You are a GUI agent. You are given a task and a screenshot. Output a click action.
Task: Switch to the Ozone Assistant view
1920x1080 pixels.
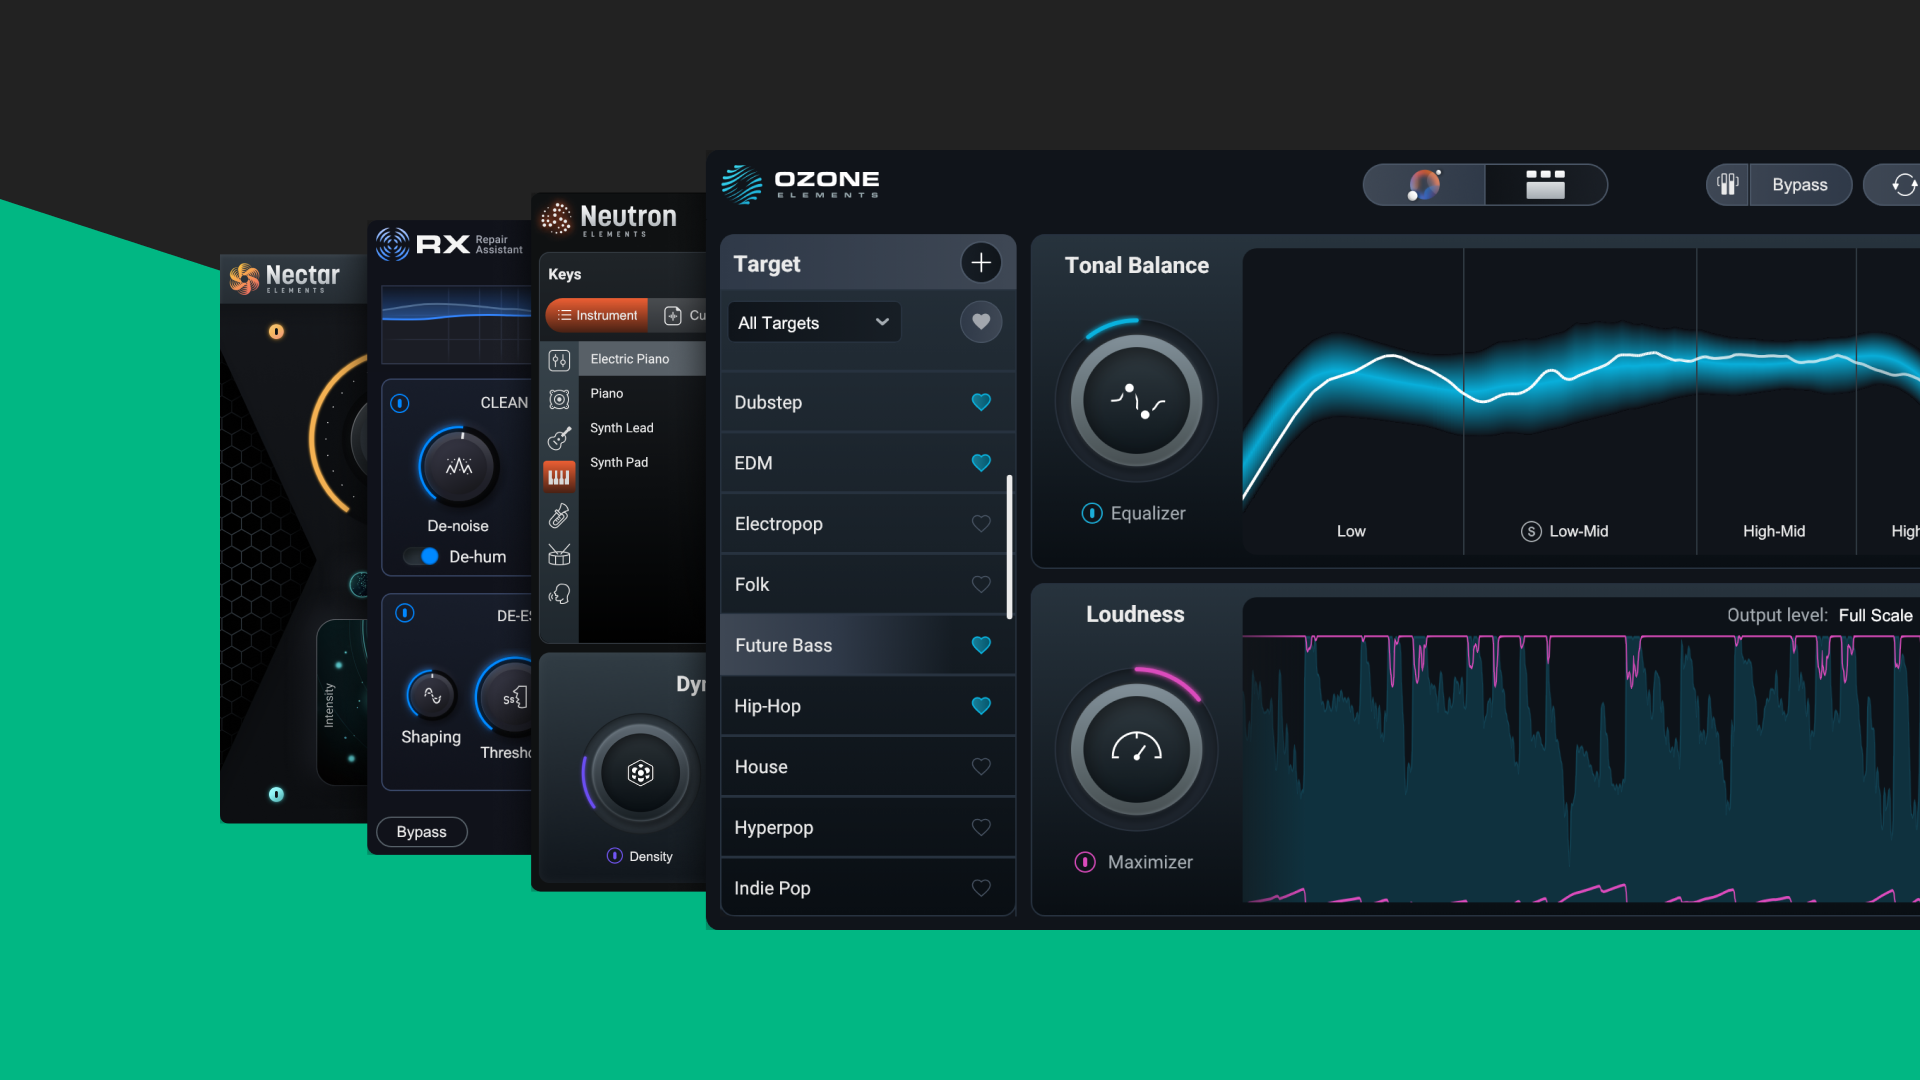[1424, 185]
